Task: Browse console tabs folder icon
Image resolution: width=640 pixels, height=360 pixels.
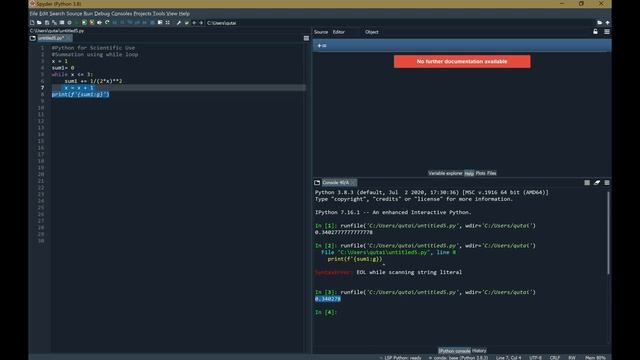Action: 317,182
